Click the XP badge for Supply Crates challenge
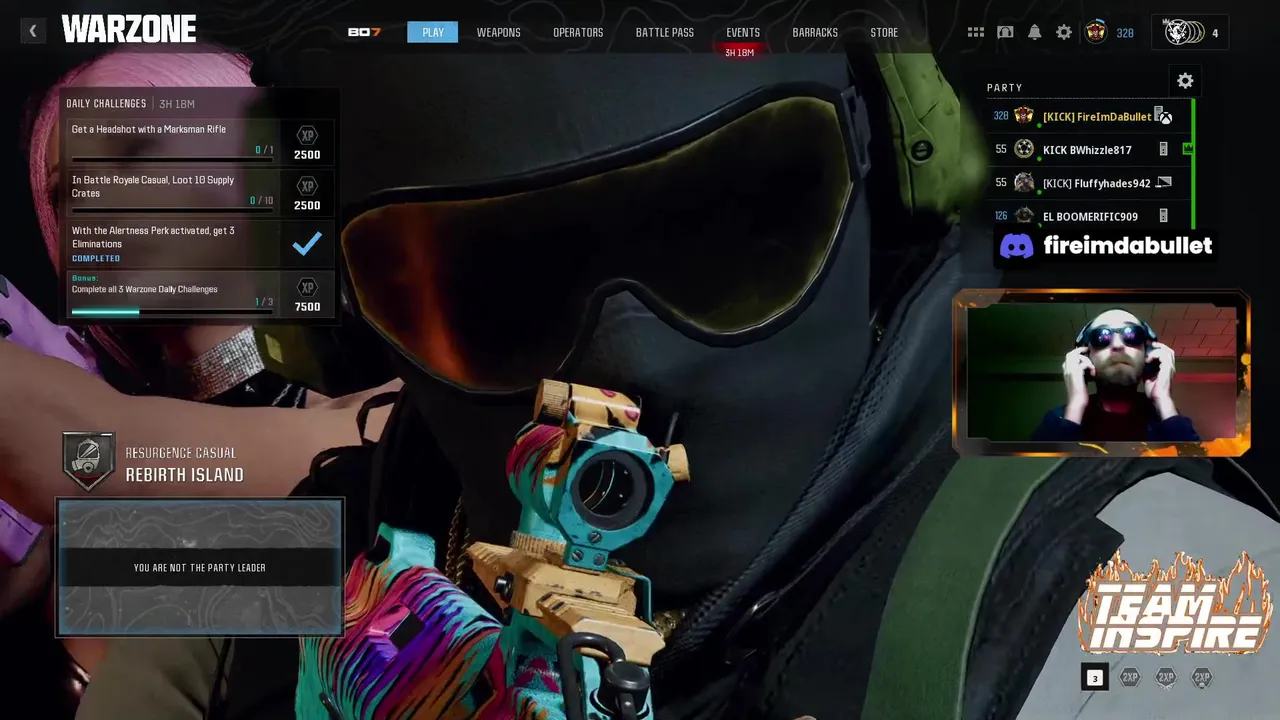The width and height of the screenshot is (1280, 720). (307, 186)
